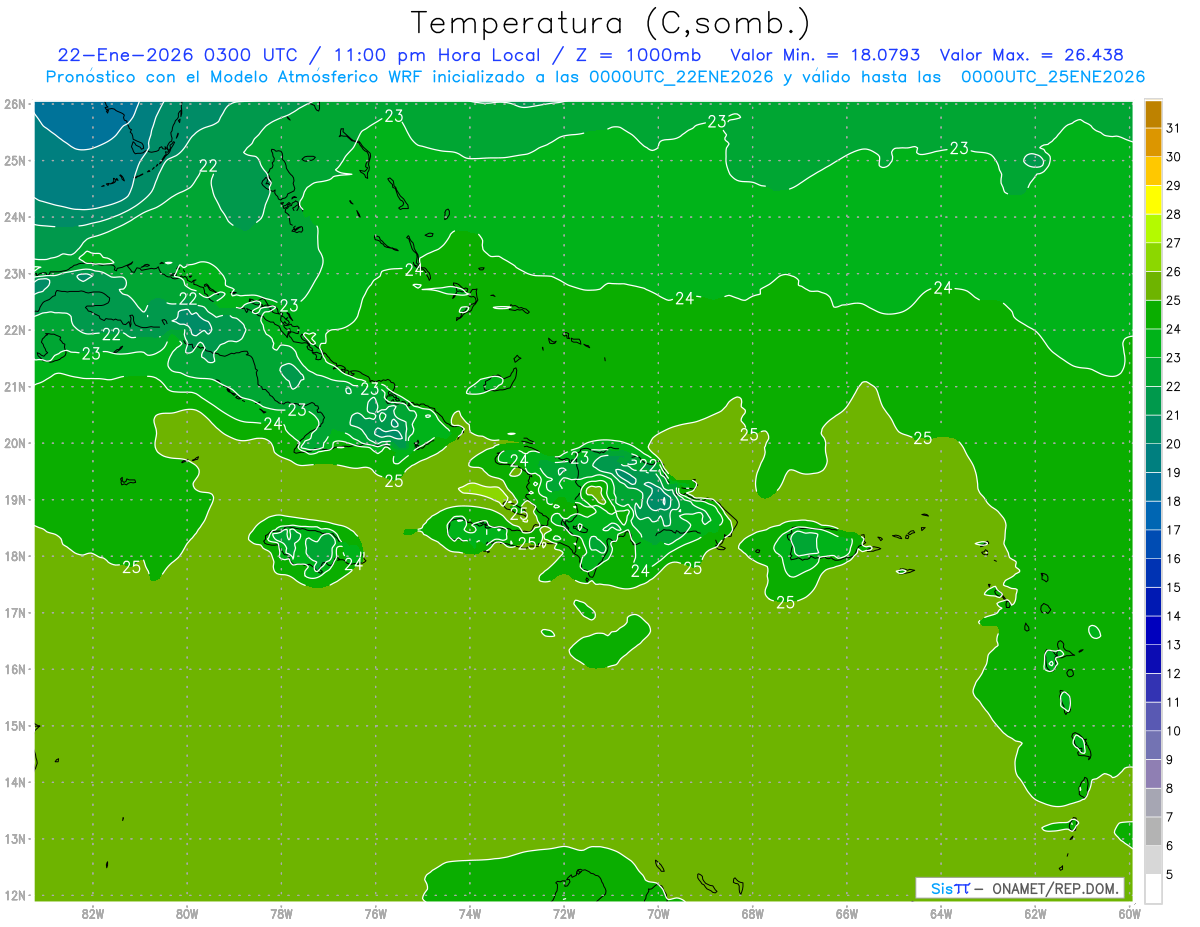Click the "70W" longitude axis label
1200x927 pixels.
(x=658, y=913)
